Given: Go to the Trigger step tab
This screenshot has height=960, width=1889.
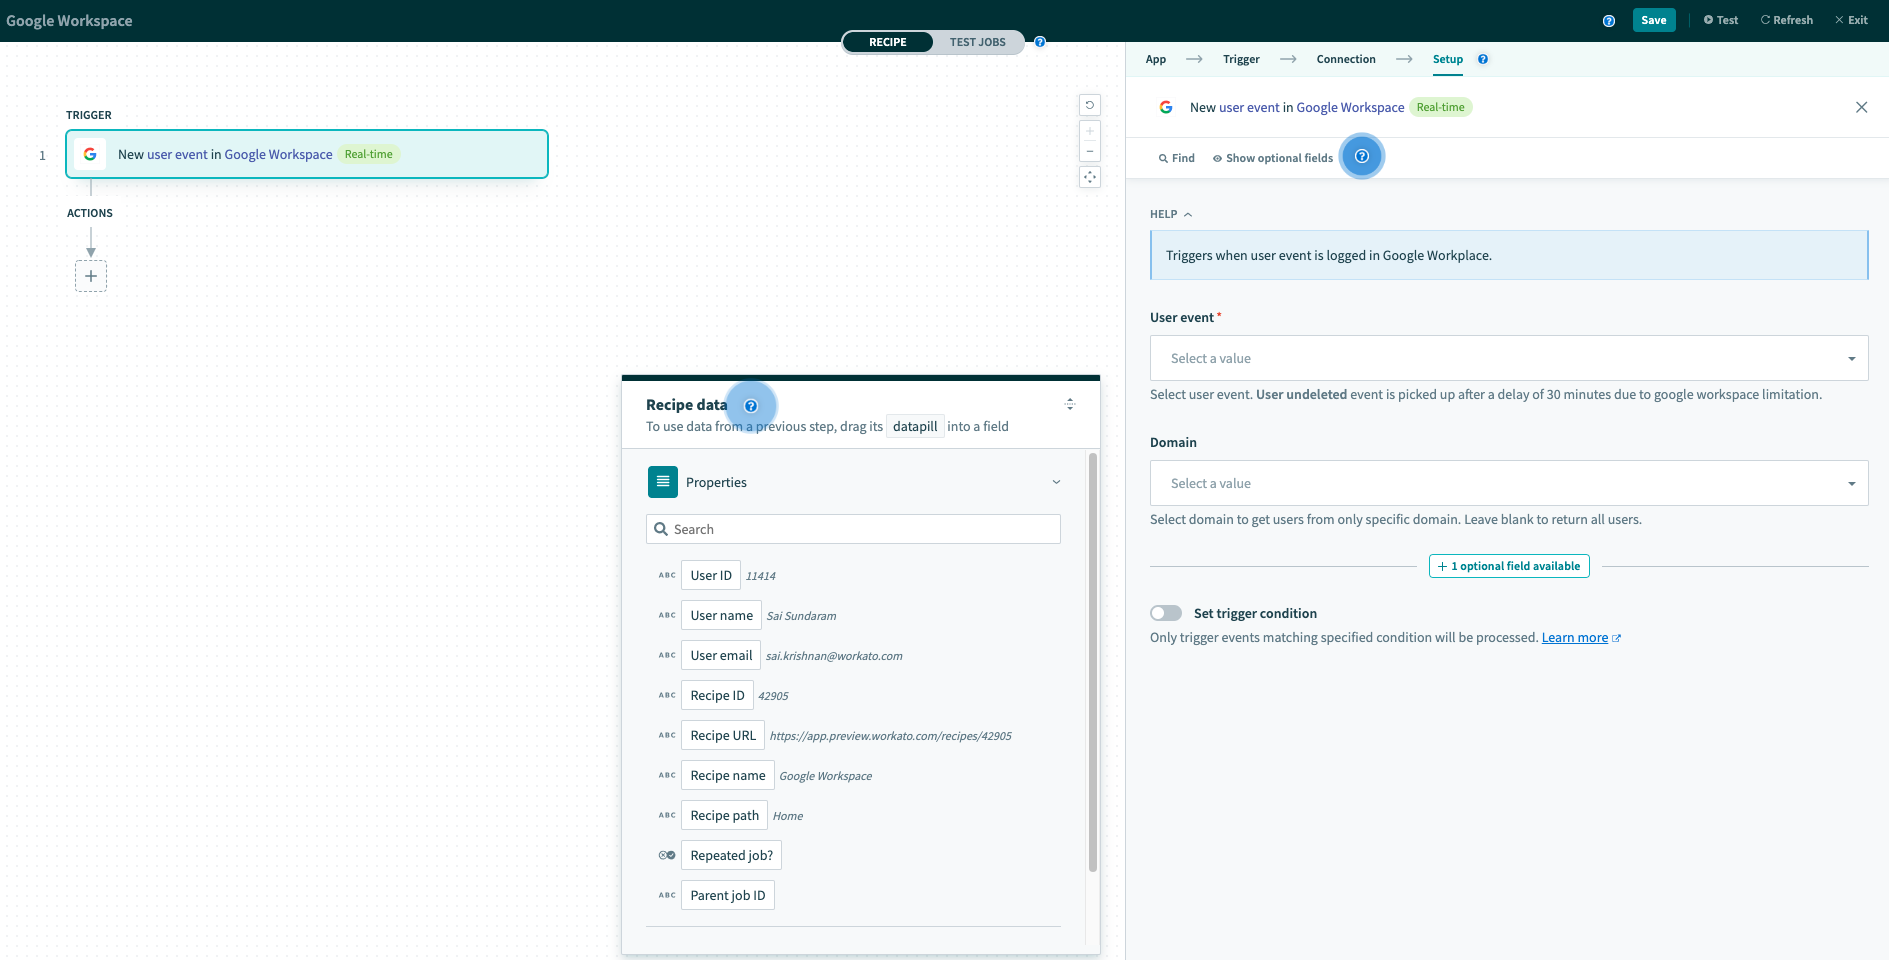Looking at the screenshot, I should point(1241,59).
